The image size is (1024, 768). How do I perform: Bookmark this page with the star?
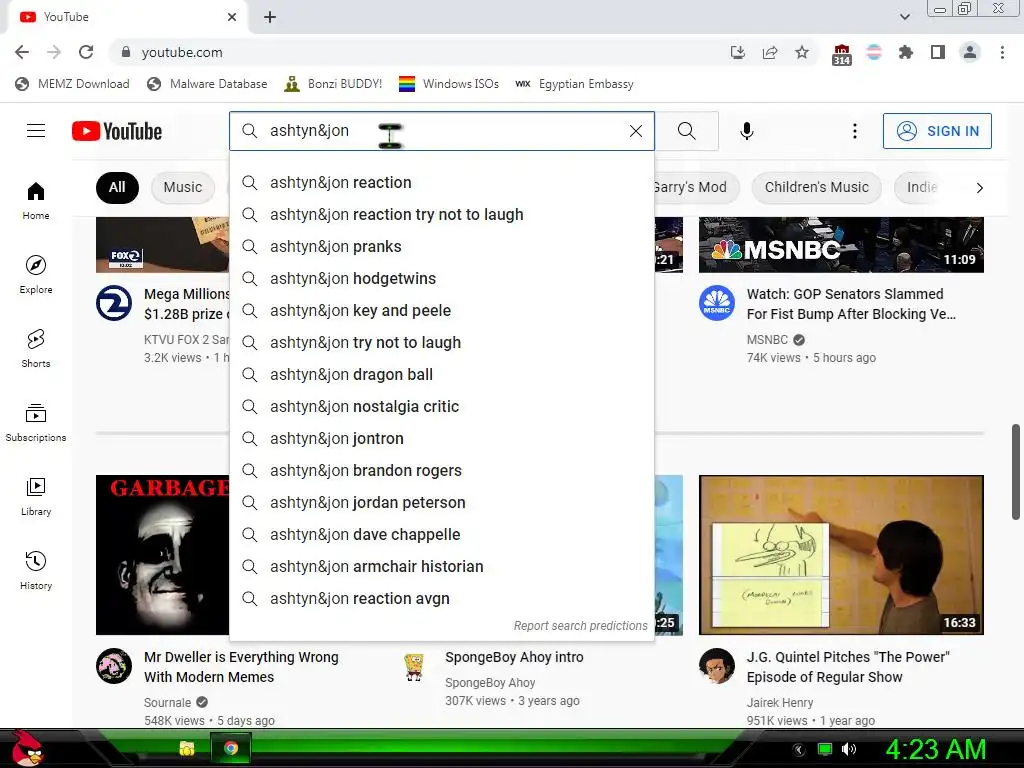coord(802,52)
